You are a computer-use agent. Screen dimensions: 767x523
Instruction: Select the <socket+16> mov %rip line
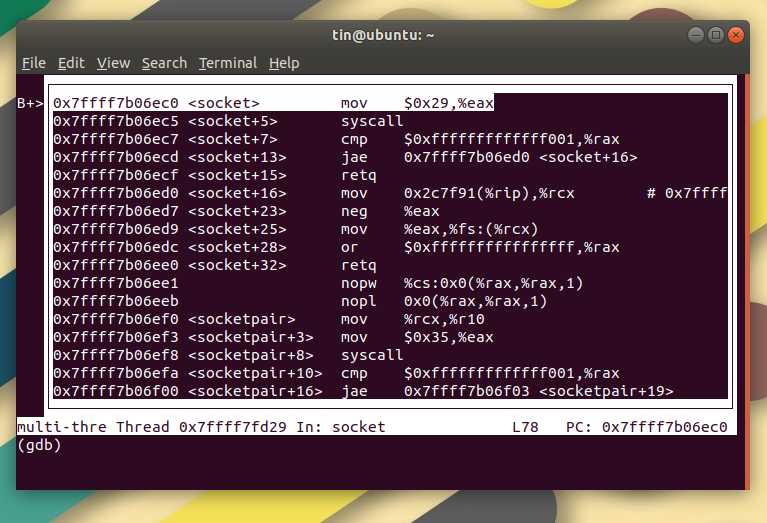(390, 193)
